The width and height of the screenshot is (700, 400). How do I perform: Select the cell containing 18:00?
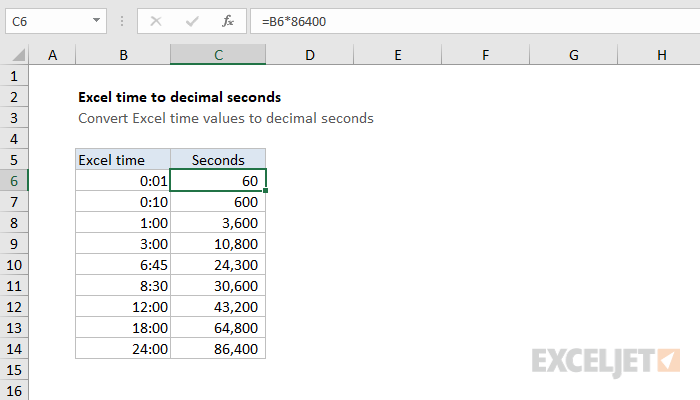click(123, 328)
